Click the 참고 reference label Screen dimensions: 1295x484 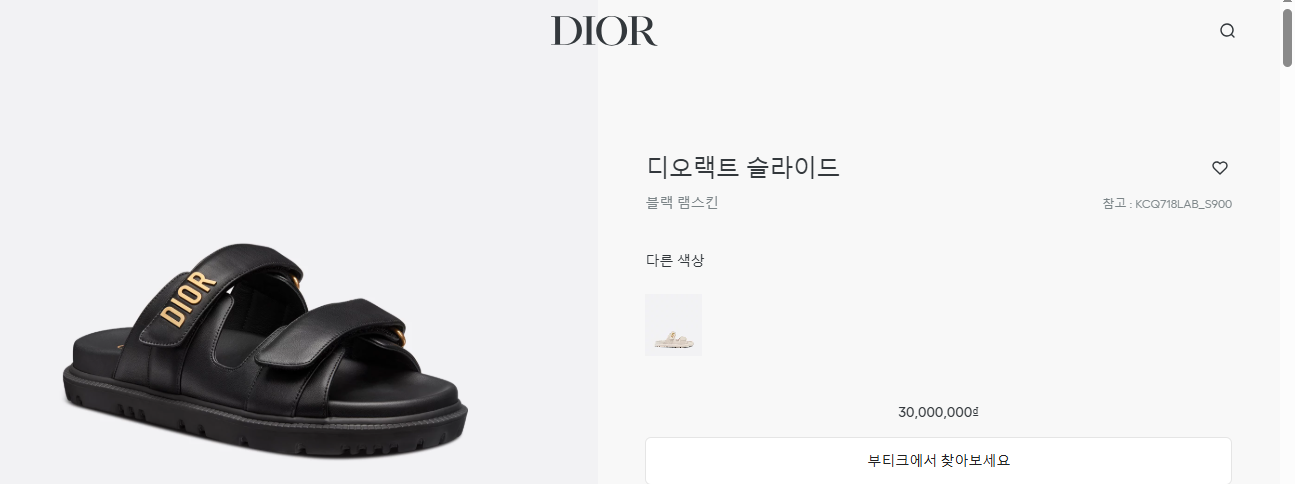pos(1114,204)
